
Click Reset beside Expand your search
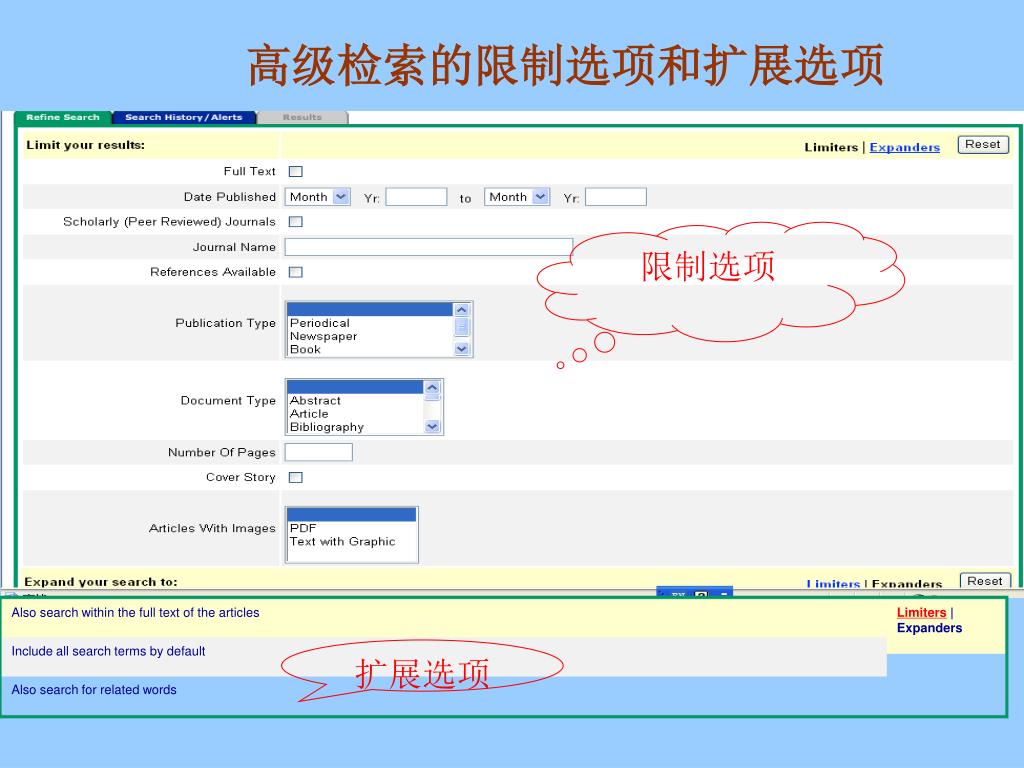pos(985,581)
